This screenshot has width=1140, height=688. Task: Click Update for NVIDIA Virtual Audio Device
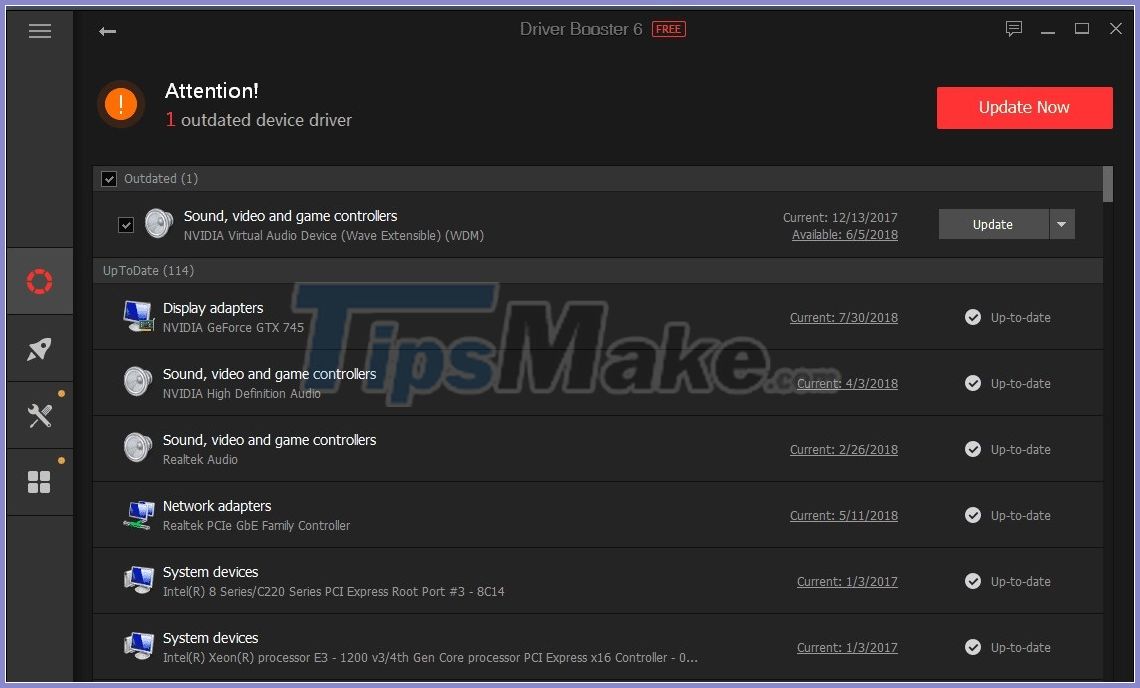(992, 224)
